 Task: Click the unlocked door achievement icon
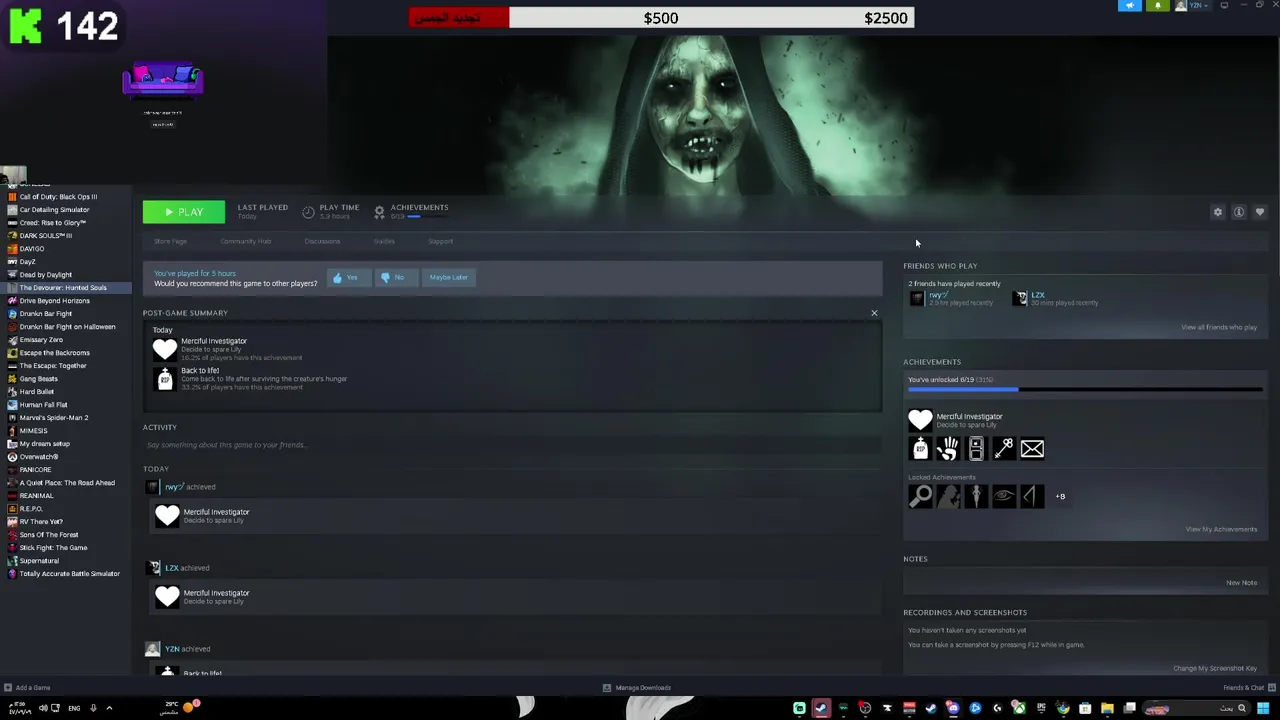point(976,449)
